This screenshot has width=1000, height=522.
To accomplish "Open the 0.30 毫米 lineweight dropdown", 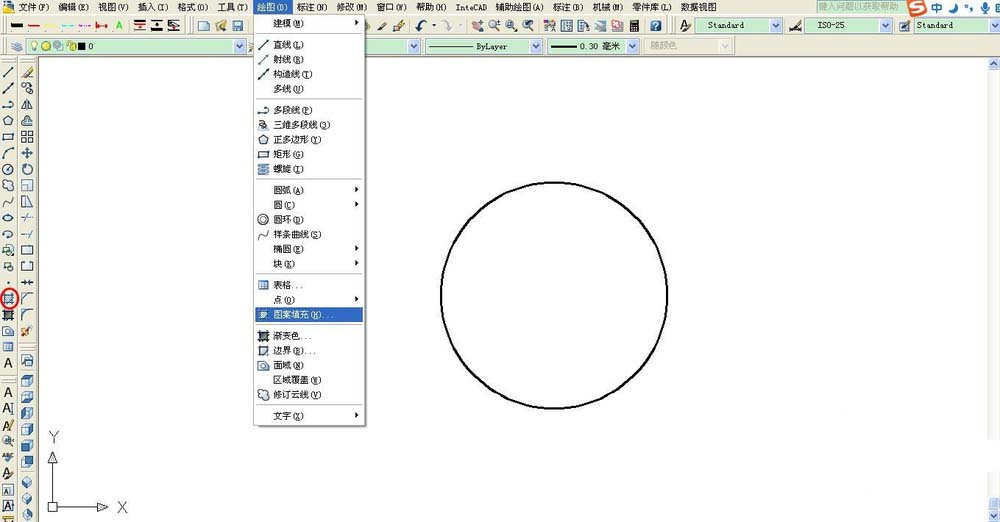I will coord(632,46).
